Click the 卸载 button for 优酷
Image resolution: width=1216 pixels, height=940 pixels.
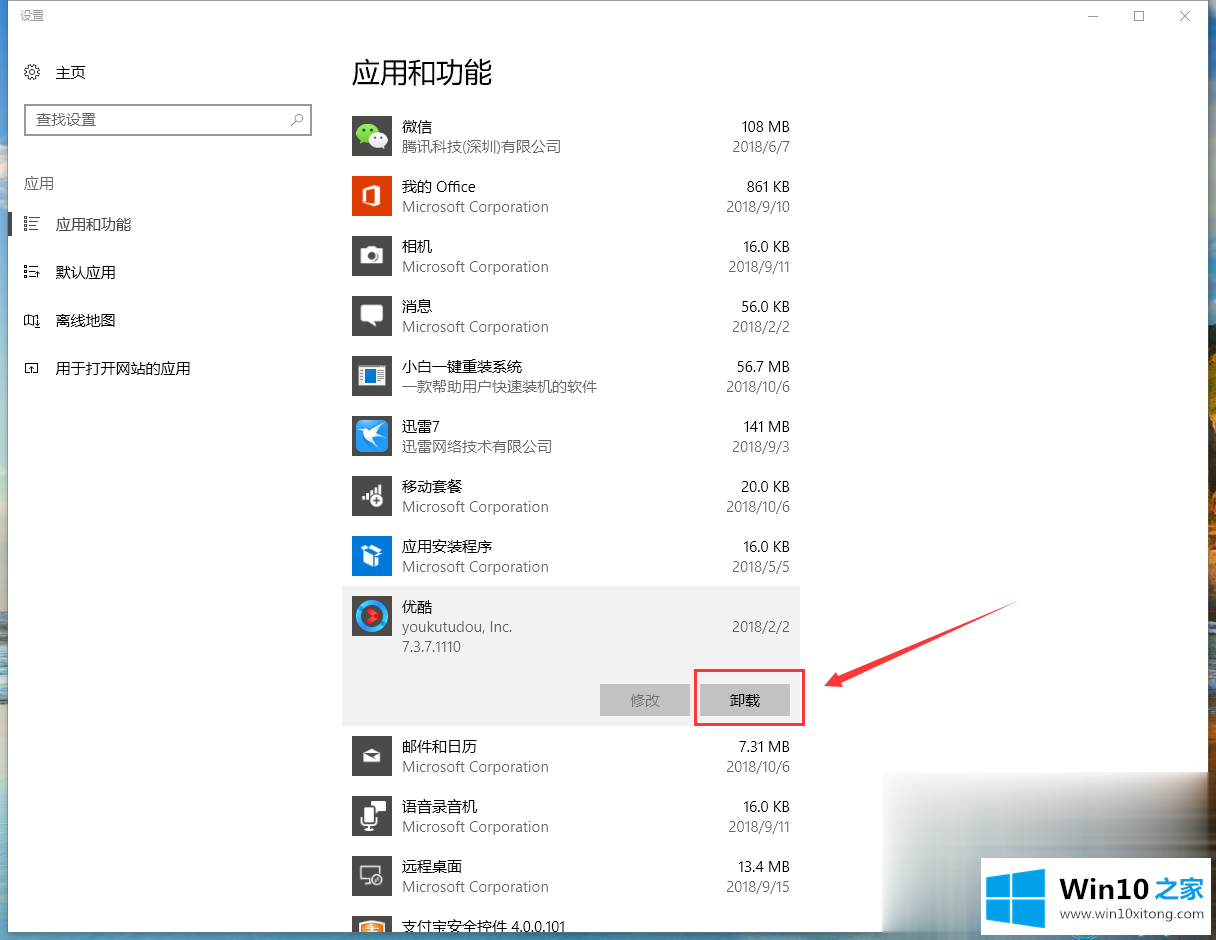pyautogui.click(x=745, y=700)
